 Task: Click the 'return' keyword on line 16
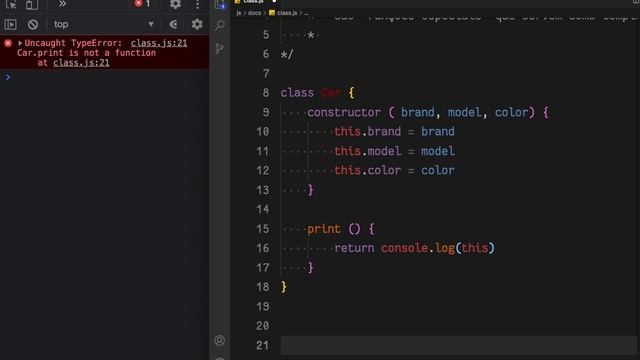tap(354, 248)
